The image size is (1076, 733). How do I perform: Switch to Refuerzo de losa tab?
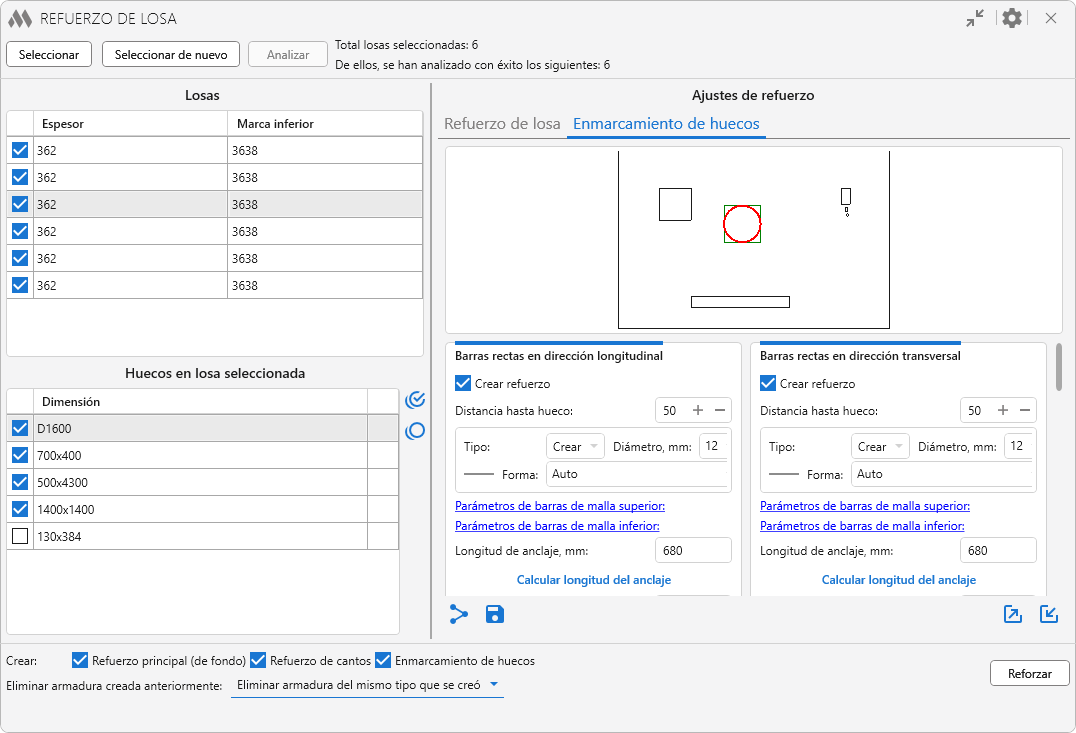502,124
